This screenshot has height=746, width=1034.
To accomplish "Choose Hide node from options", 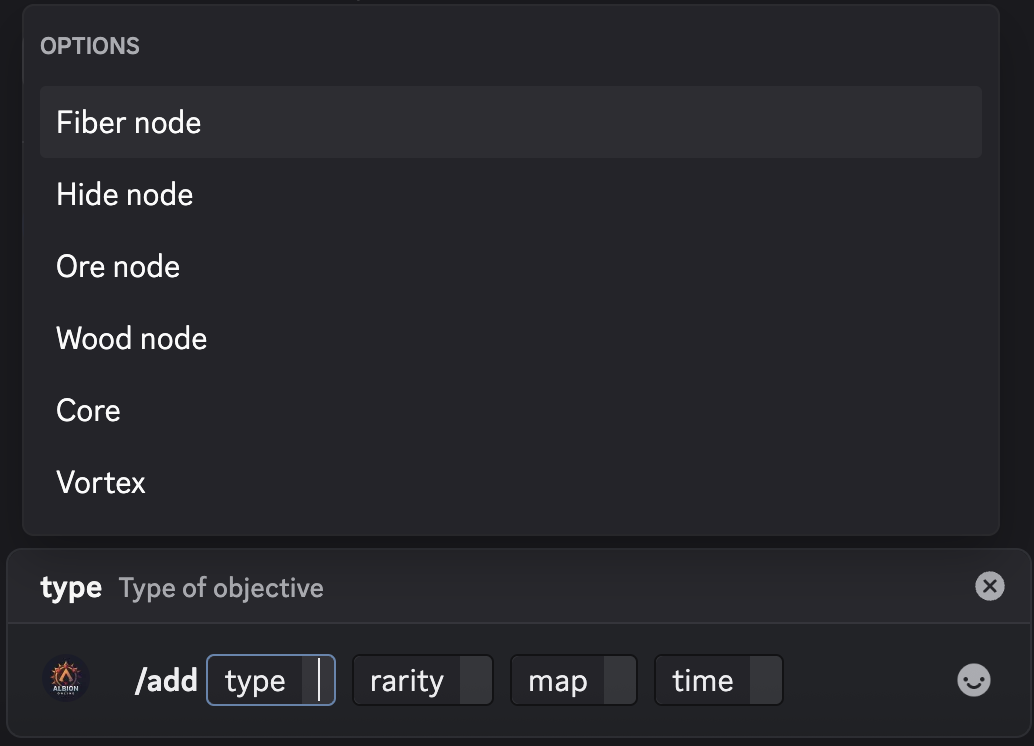I will click(x=125, y=195).
